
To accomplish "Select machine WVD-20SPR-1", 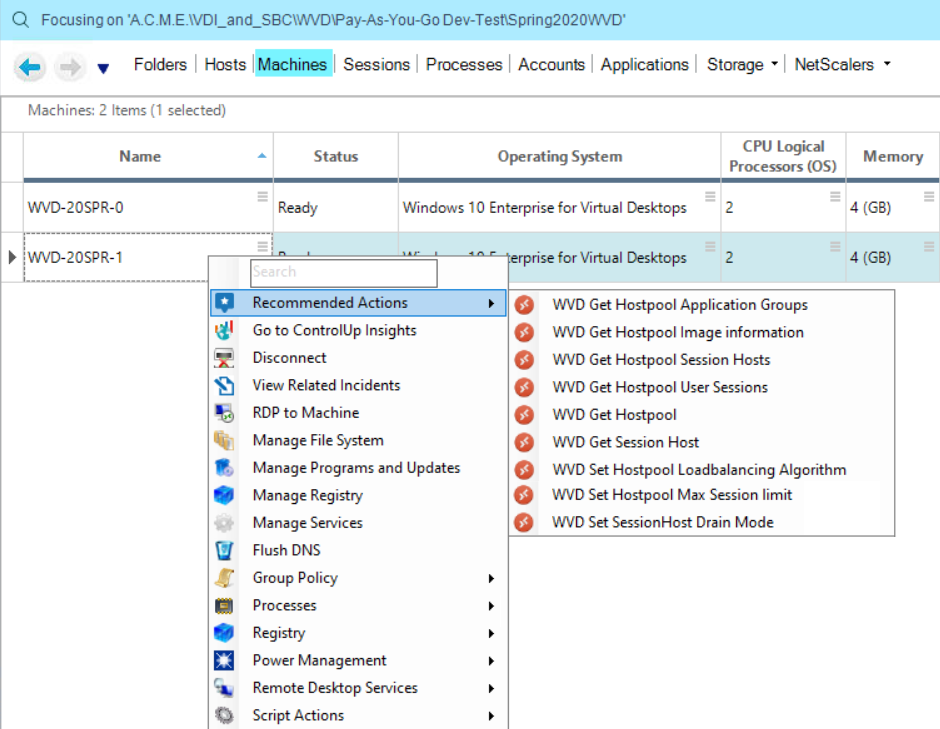I will 76,258.
